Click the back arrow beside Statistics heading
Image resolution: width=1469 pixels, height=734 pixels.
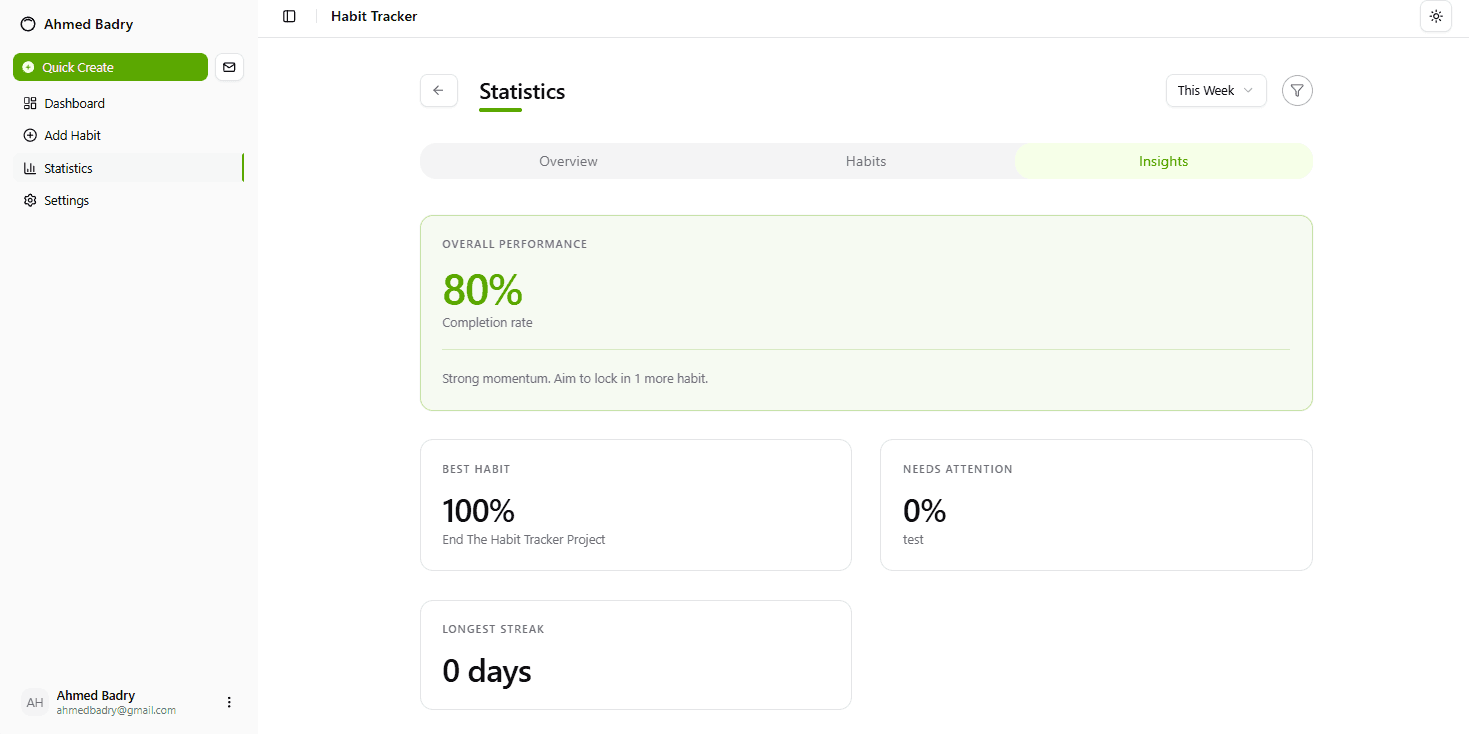point(439,90)
